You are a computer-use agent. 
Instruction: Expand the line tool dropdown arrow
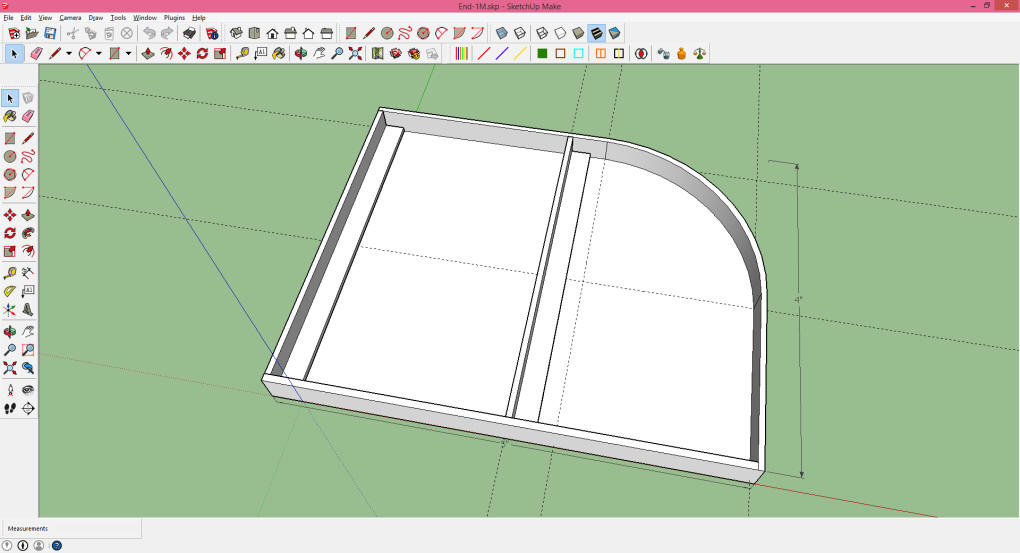pos(69,53)
